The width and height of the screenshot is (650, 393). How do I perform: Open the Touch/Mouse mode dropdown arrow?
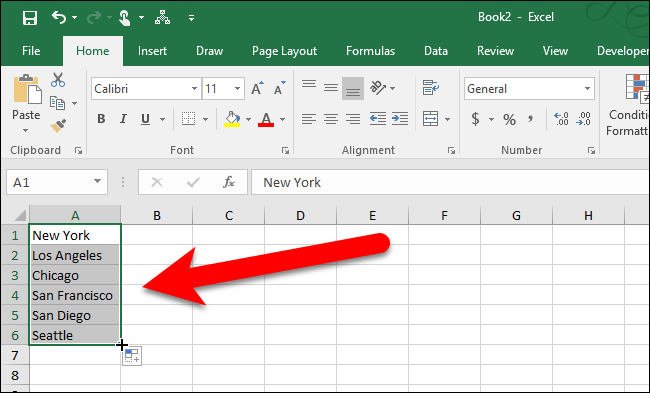click(x=141, y=18)
